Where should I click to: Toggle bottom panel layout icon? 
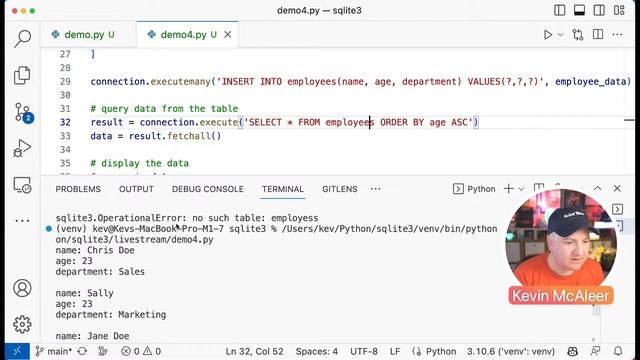579,10
